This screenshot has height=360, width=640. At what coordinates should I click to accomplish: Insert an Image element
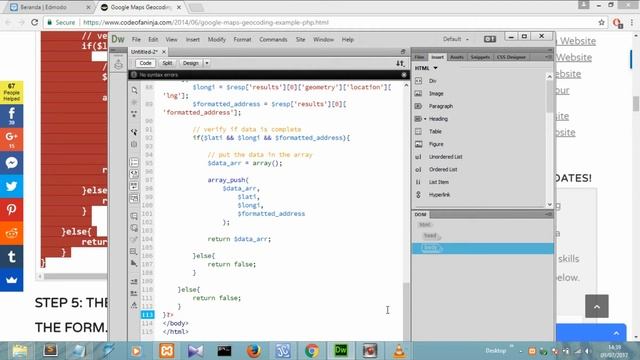pos(436,93)
